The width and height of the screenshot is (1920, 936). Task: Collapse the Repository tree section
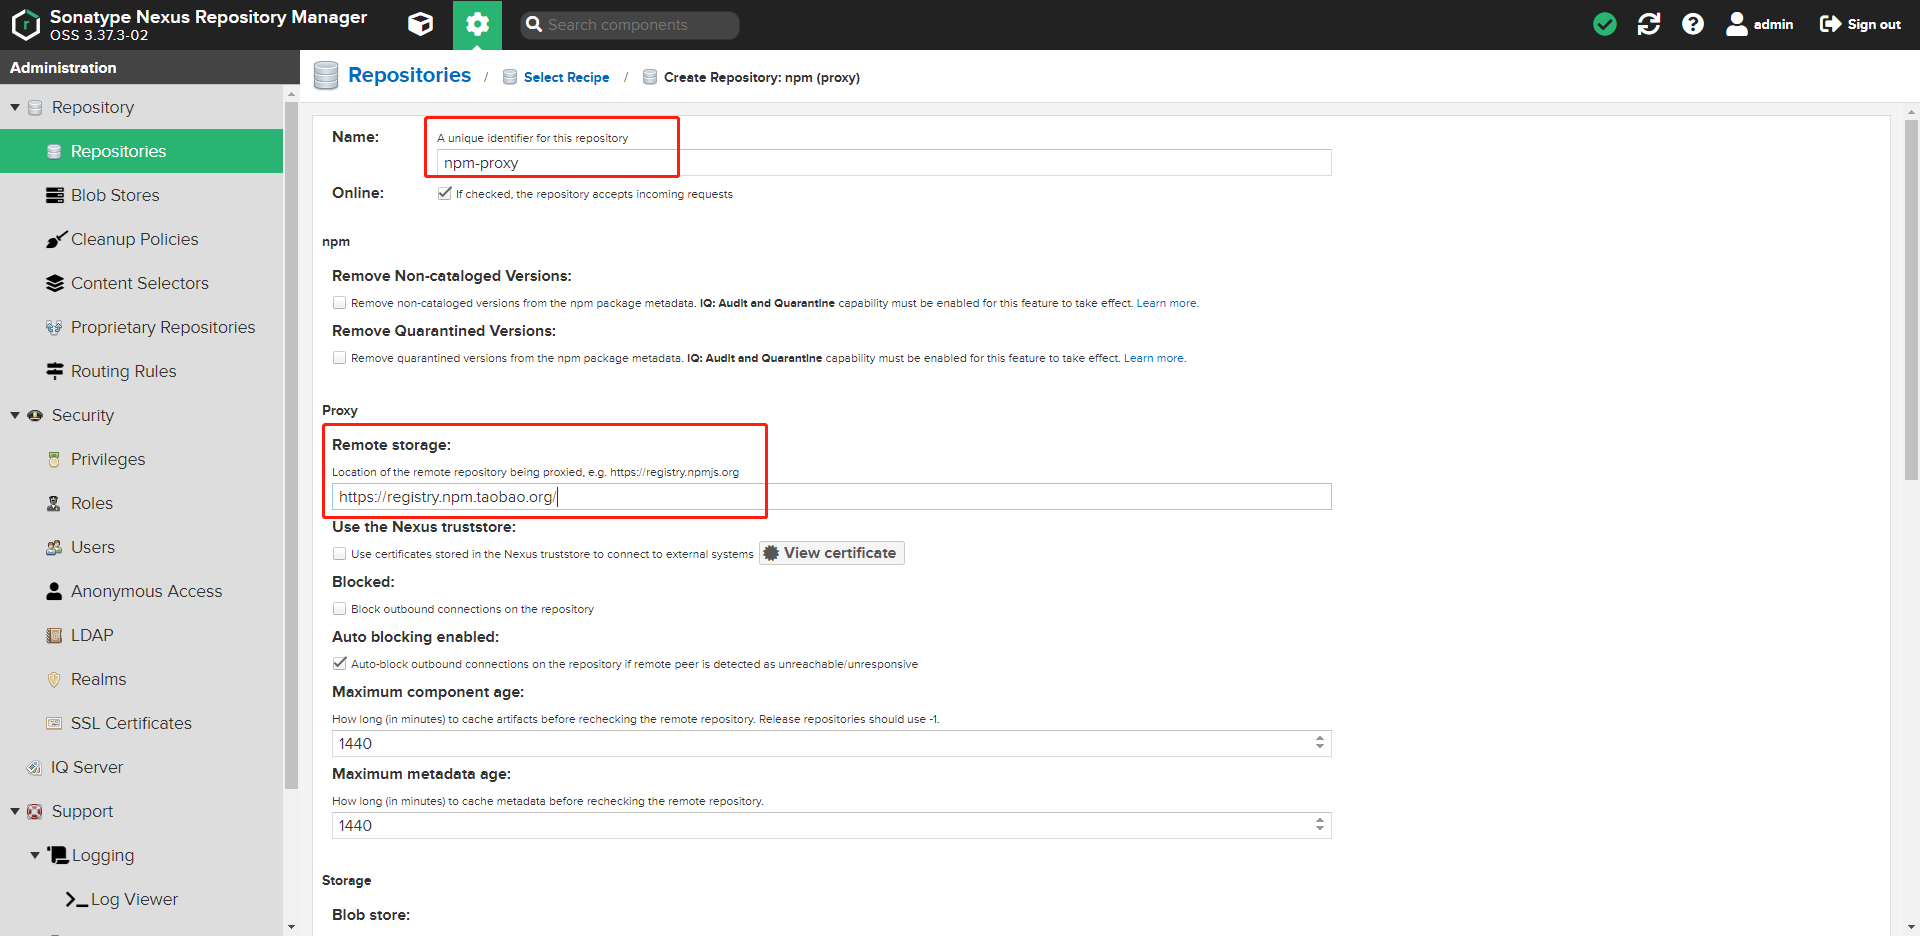click(15, 107)
